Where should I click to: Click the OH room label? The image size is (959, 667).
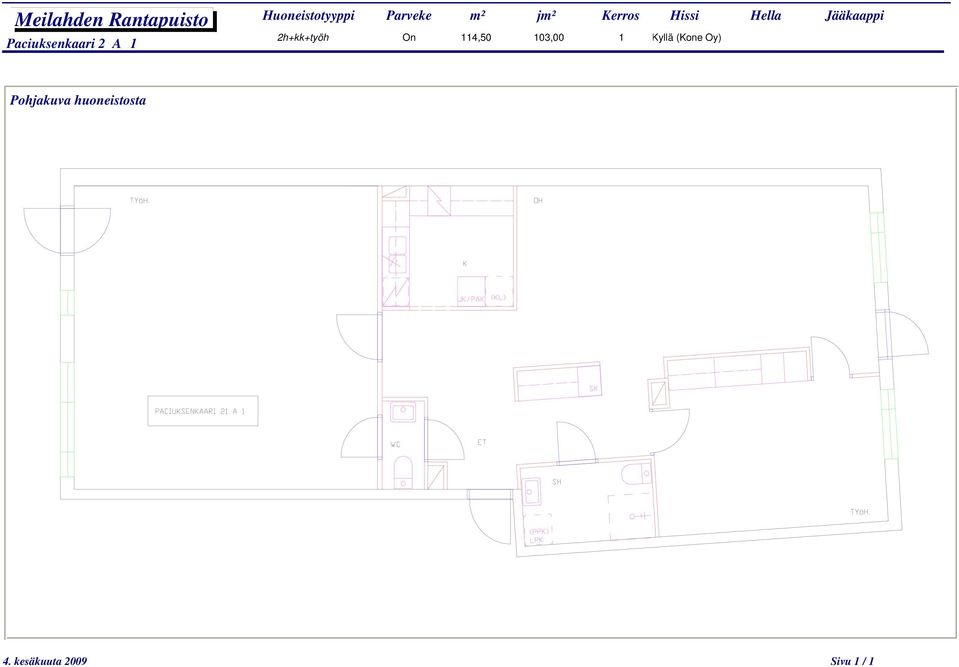click(538, 201)
